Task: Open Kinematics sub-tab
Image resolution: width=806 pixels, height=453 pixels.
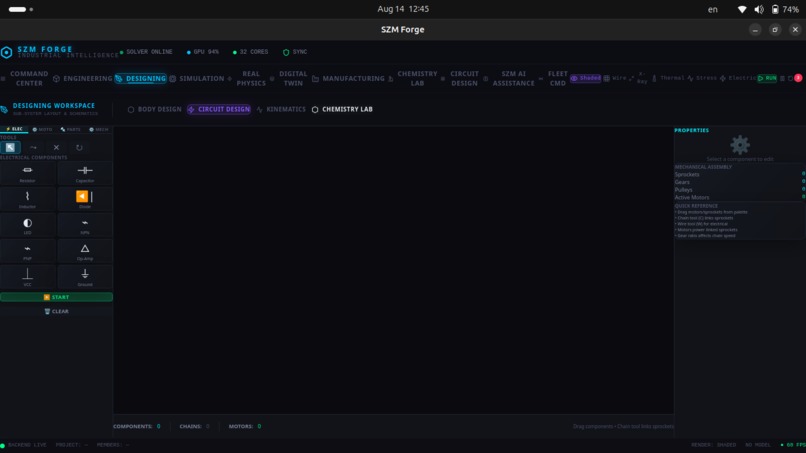Action: (281, 110)
